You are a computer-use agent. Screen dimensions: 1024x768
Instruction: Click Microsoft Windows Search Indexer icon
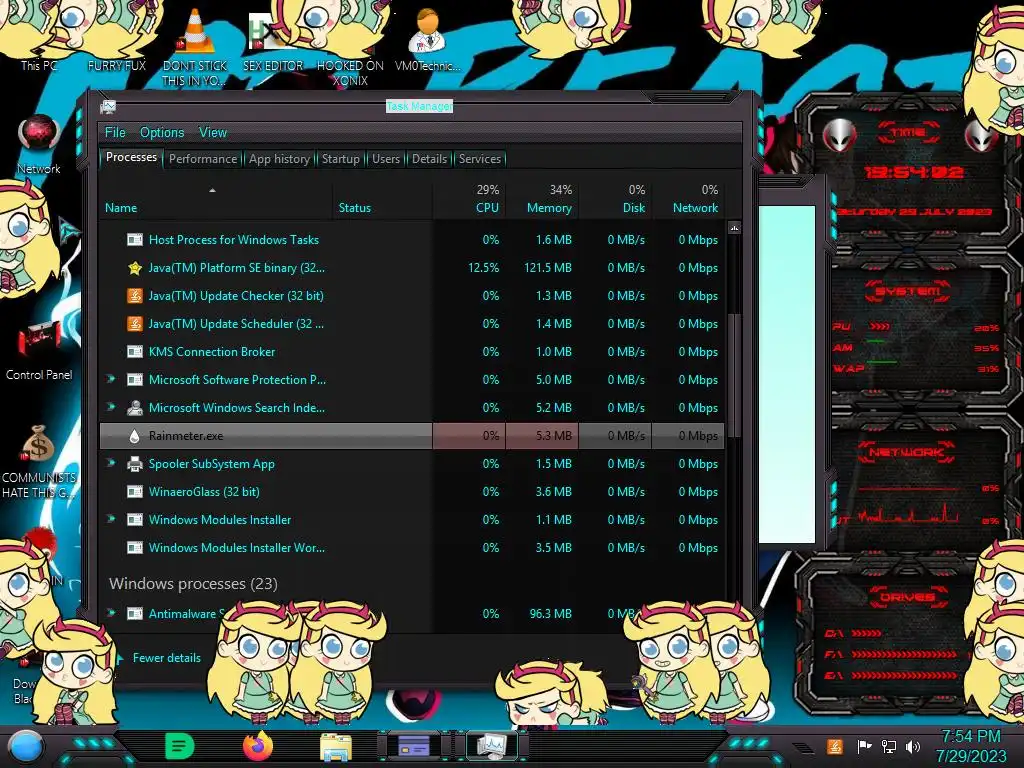pos(135,408)
